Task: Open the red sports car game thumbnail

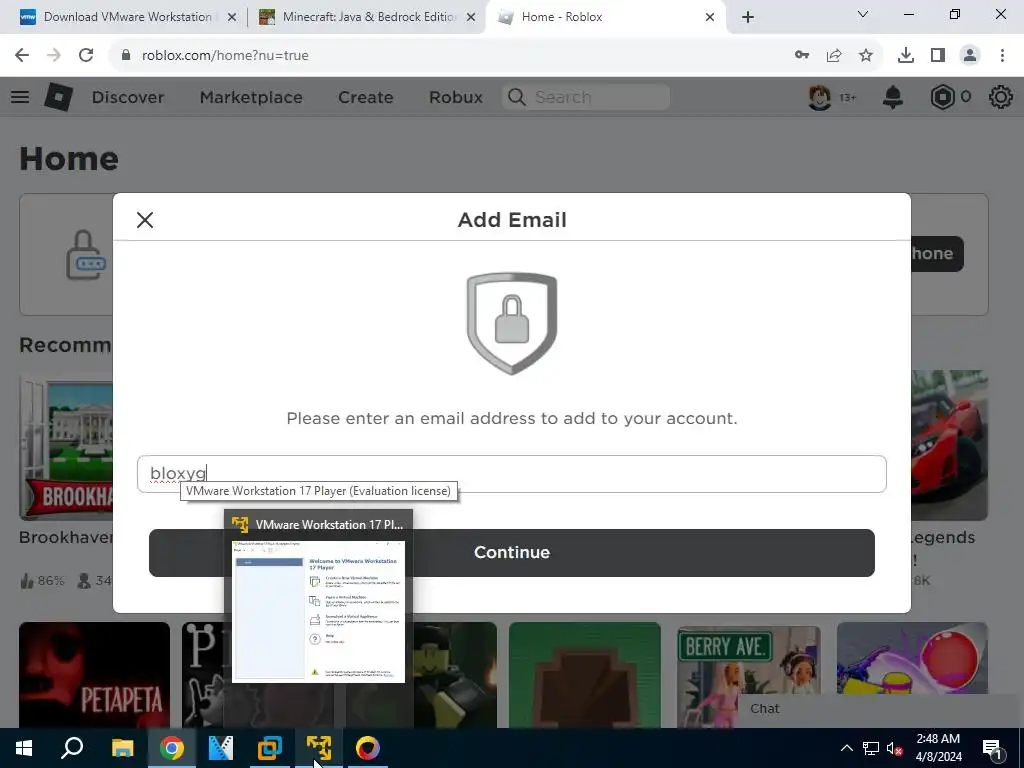Action: [x=950, y=445]
